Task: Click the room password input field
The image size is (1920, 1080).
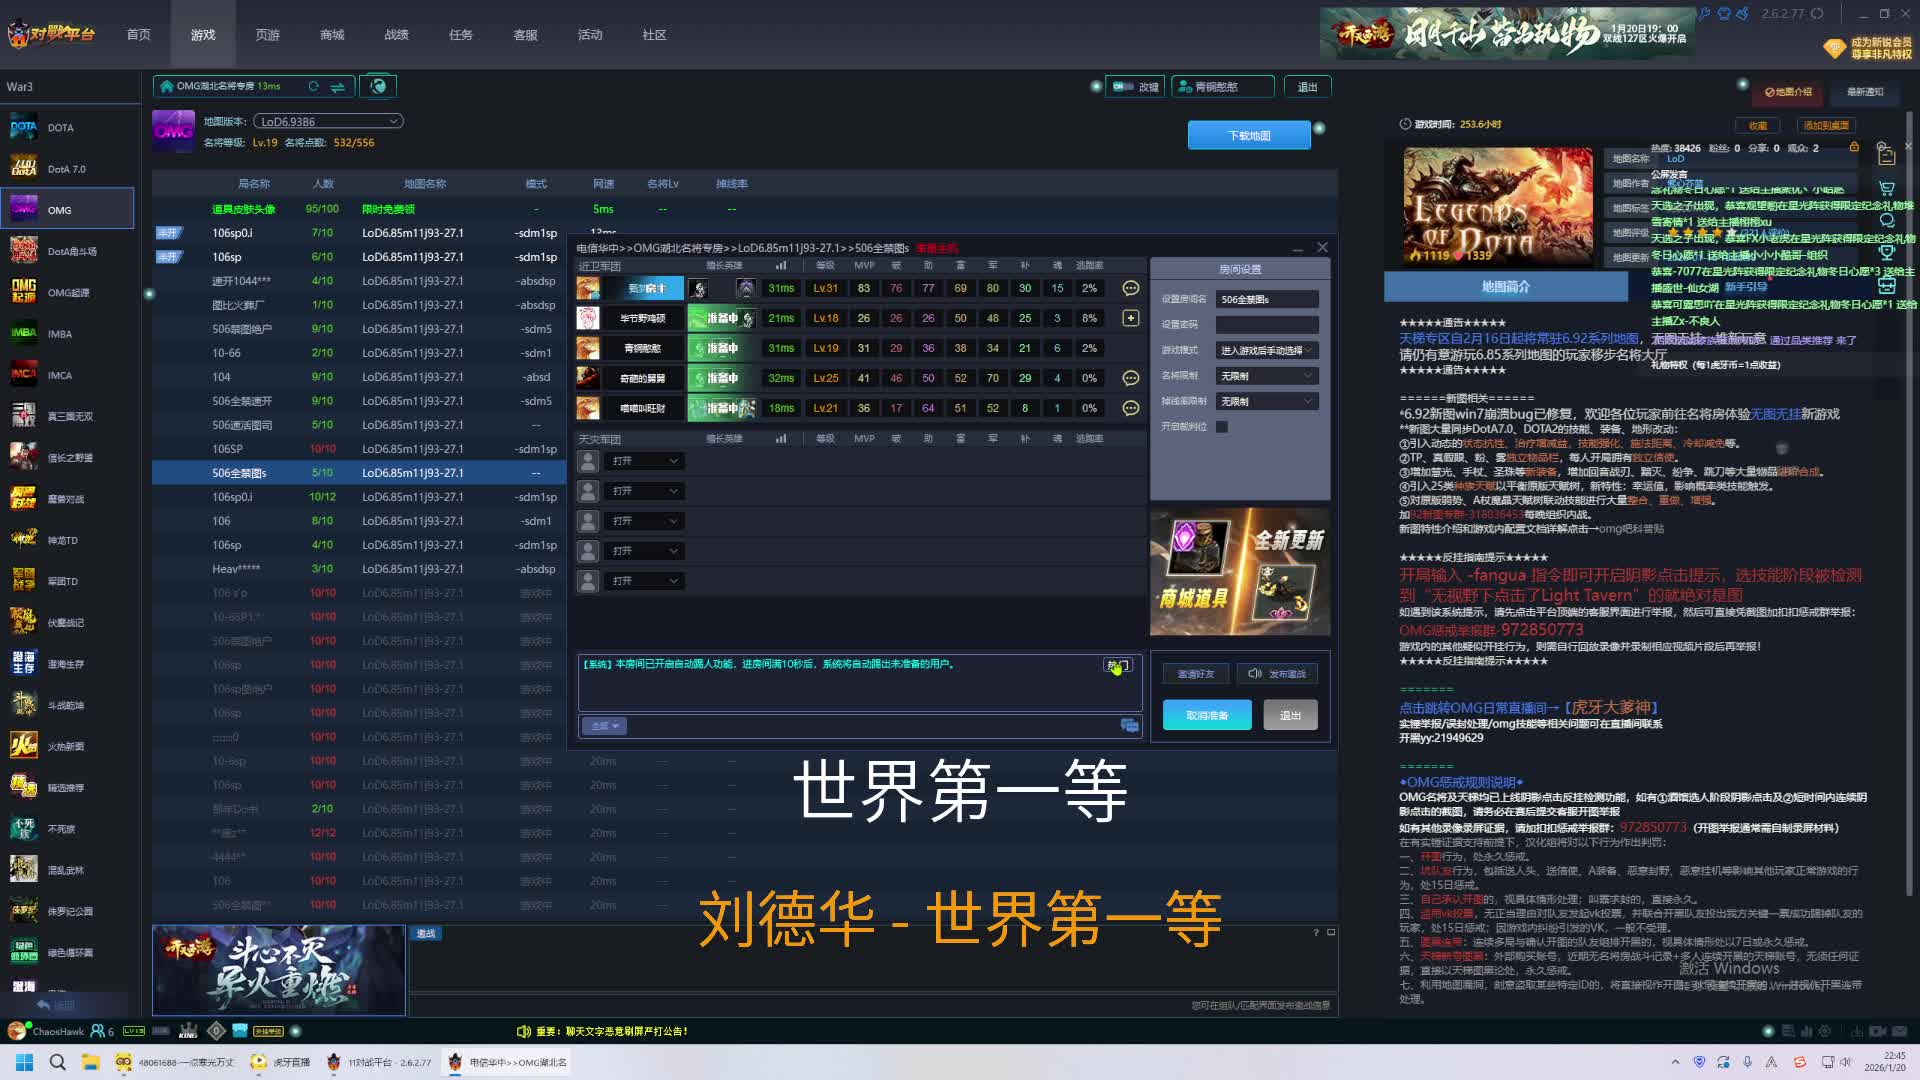Action: pos(1266,325)
